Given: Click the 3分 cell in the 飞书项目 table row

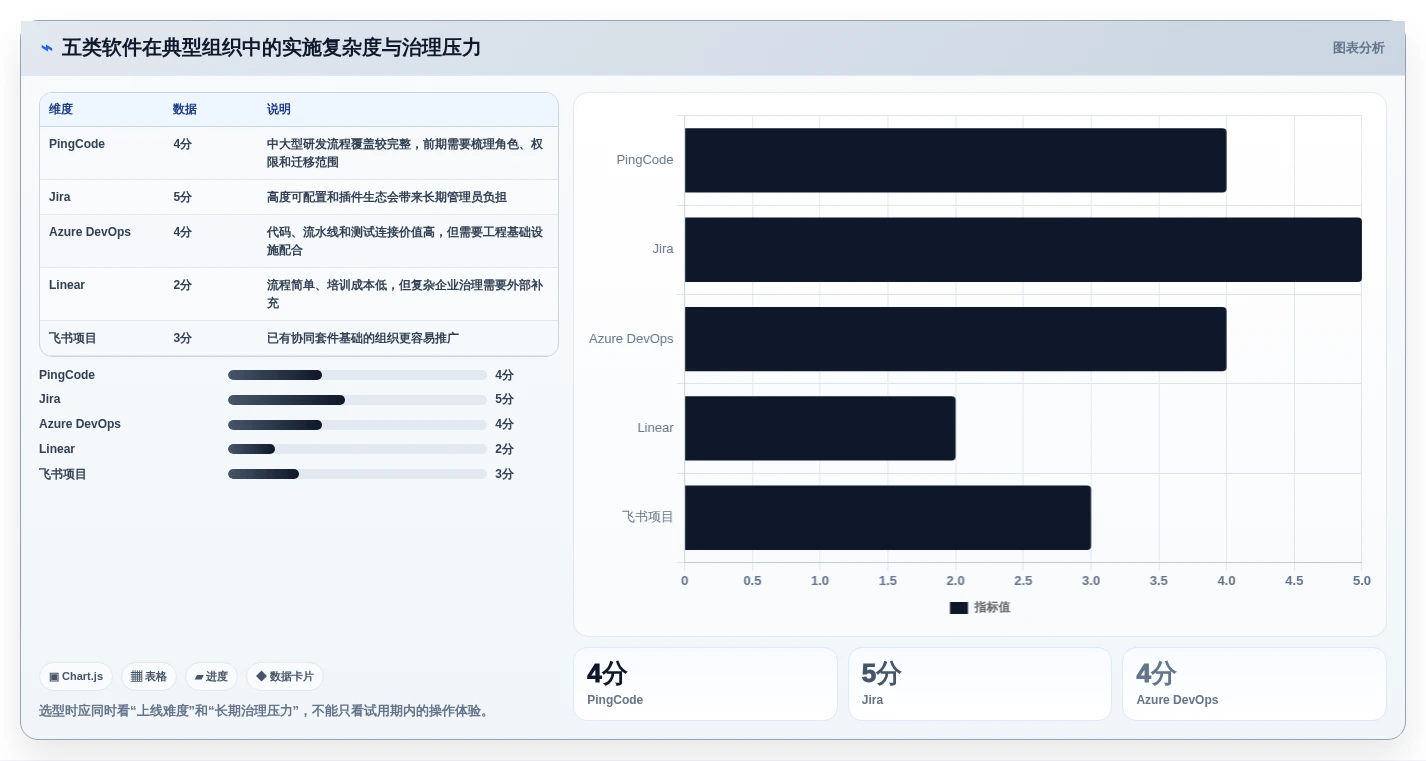Looking at the screenshot, I should click(182, 338).
